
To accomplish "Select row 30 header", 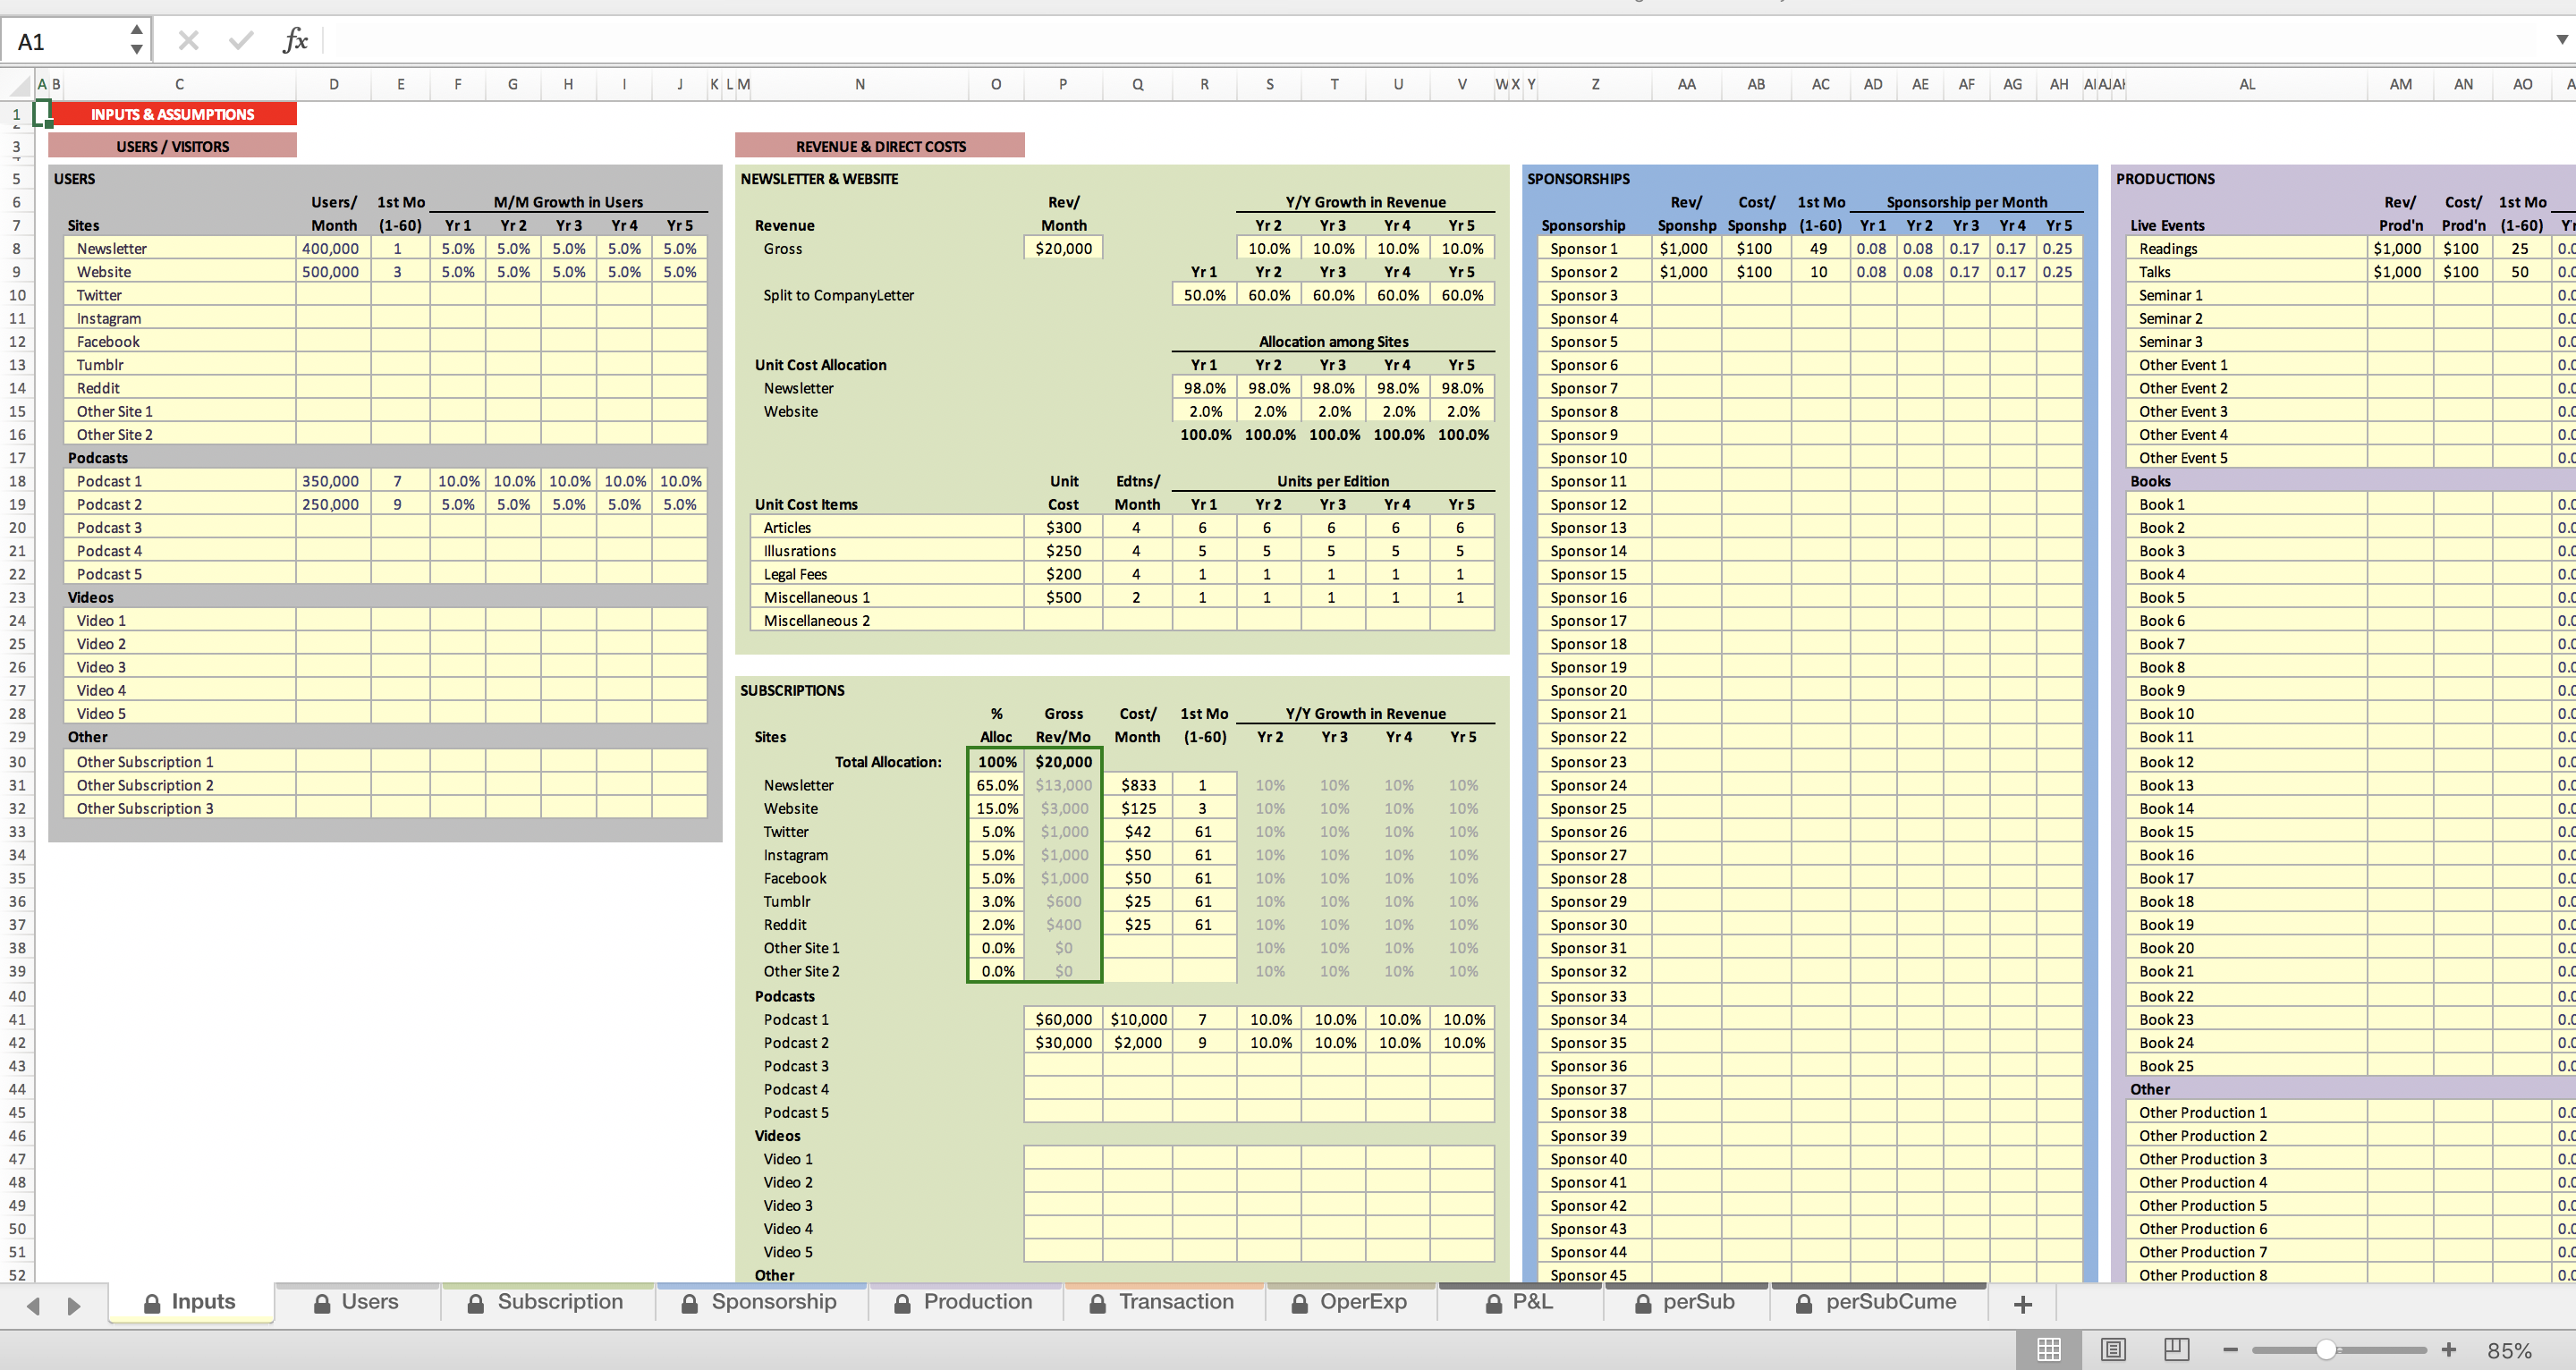I will 17,762.
